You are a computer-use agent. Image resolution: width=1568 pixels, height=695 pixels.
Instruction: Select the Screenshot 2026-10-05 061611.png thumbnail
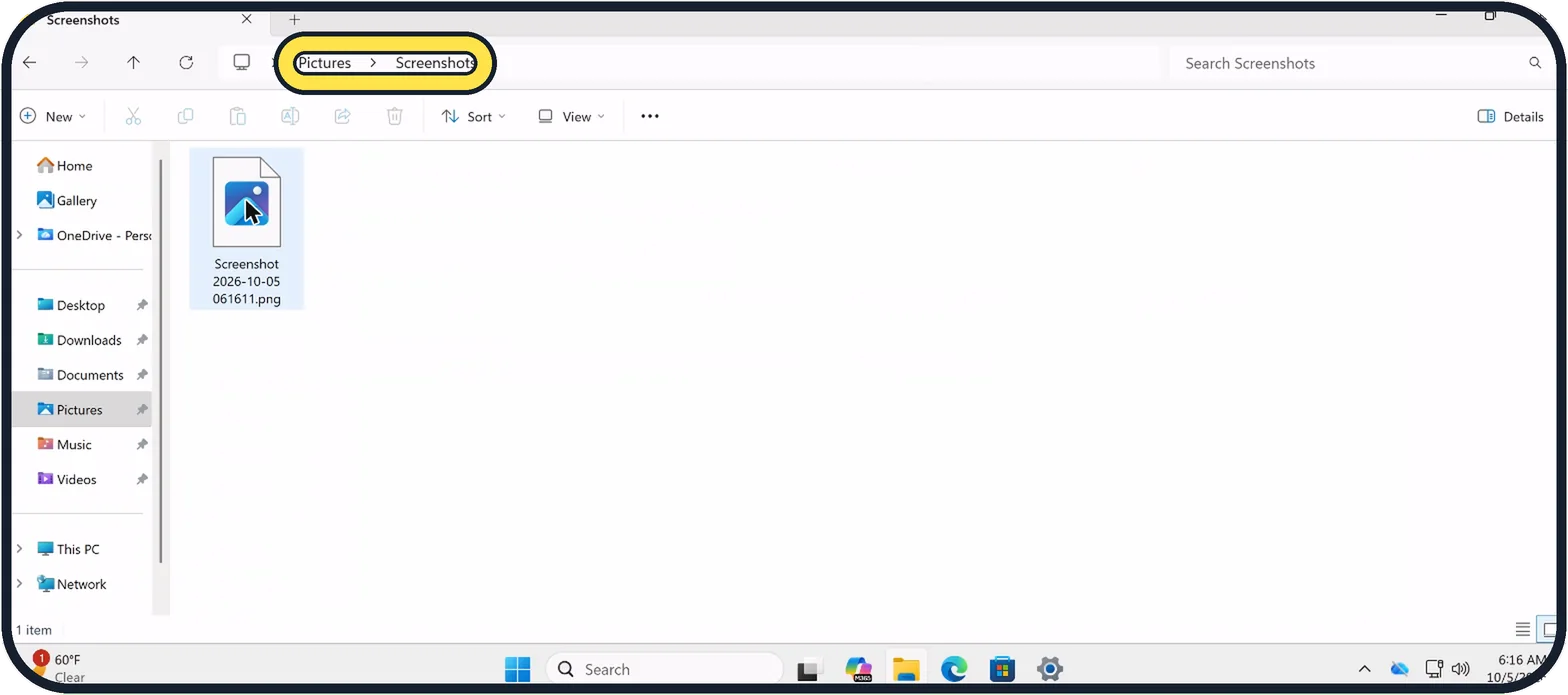[x=246, y=230]
